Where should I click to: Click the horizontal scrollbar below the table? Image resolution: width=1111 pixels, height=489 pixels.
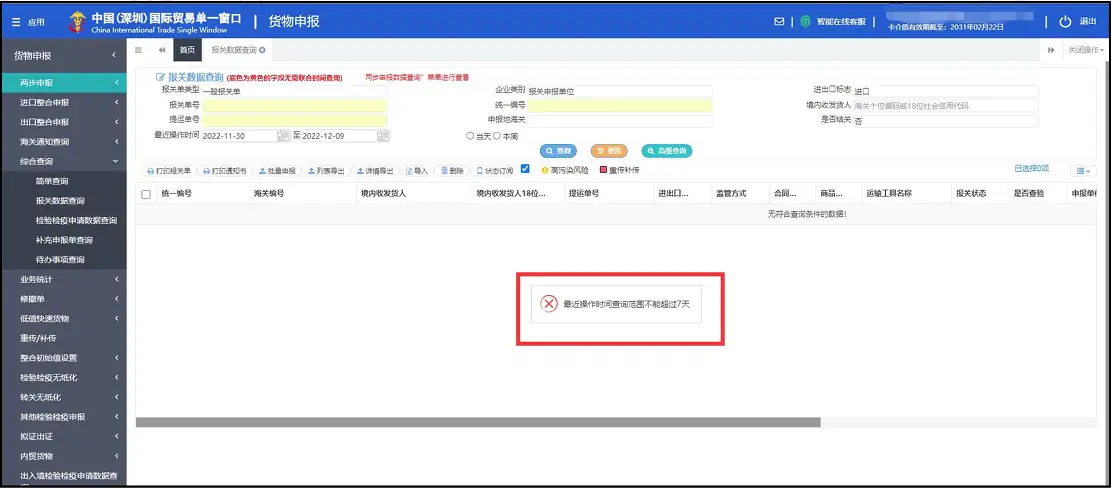click(478, 422)
